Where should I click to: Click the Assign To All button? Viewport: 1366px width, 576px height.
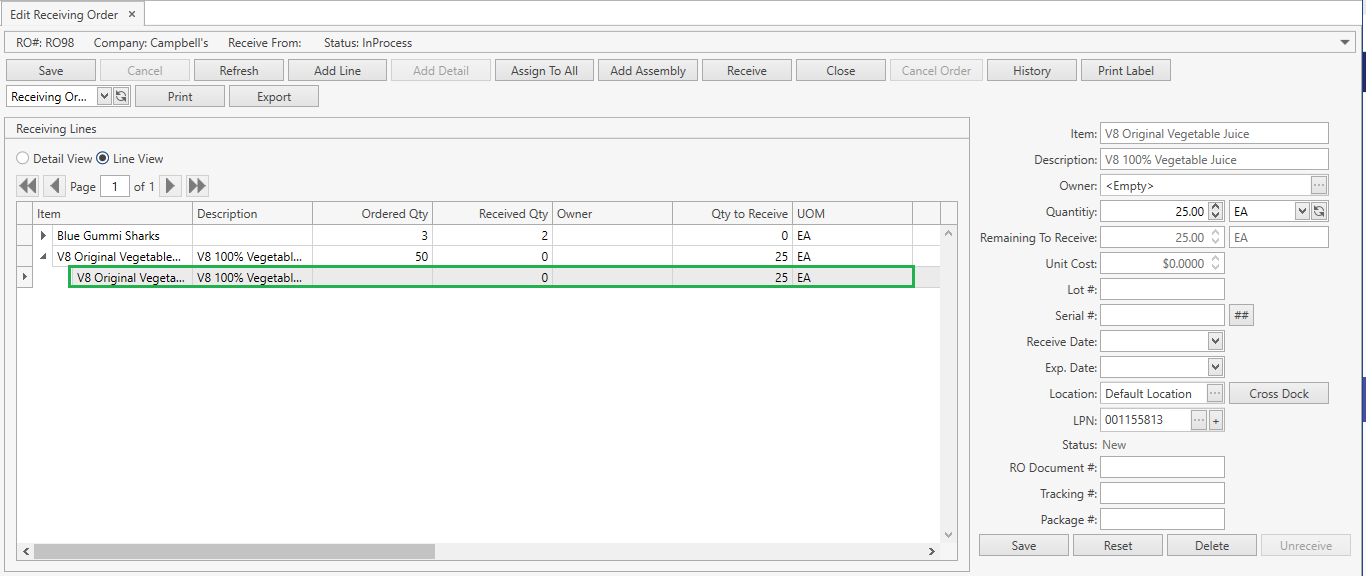click(x=544, y=70)
